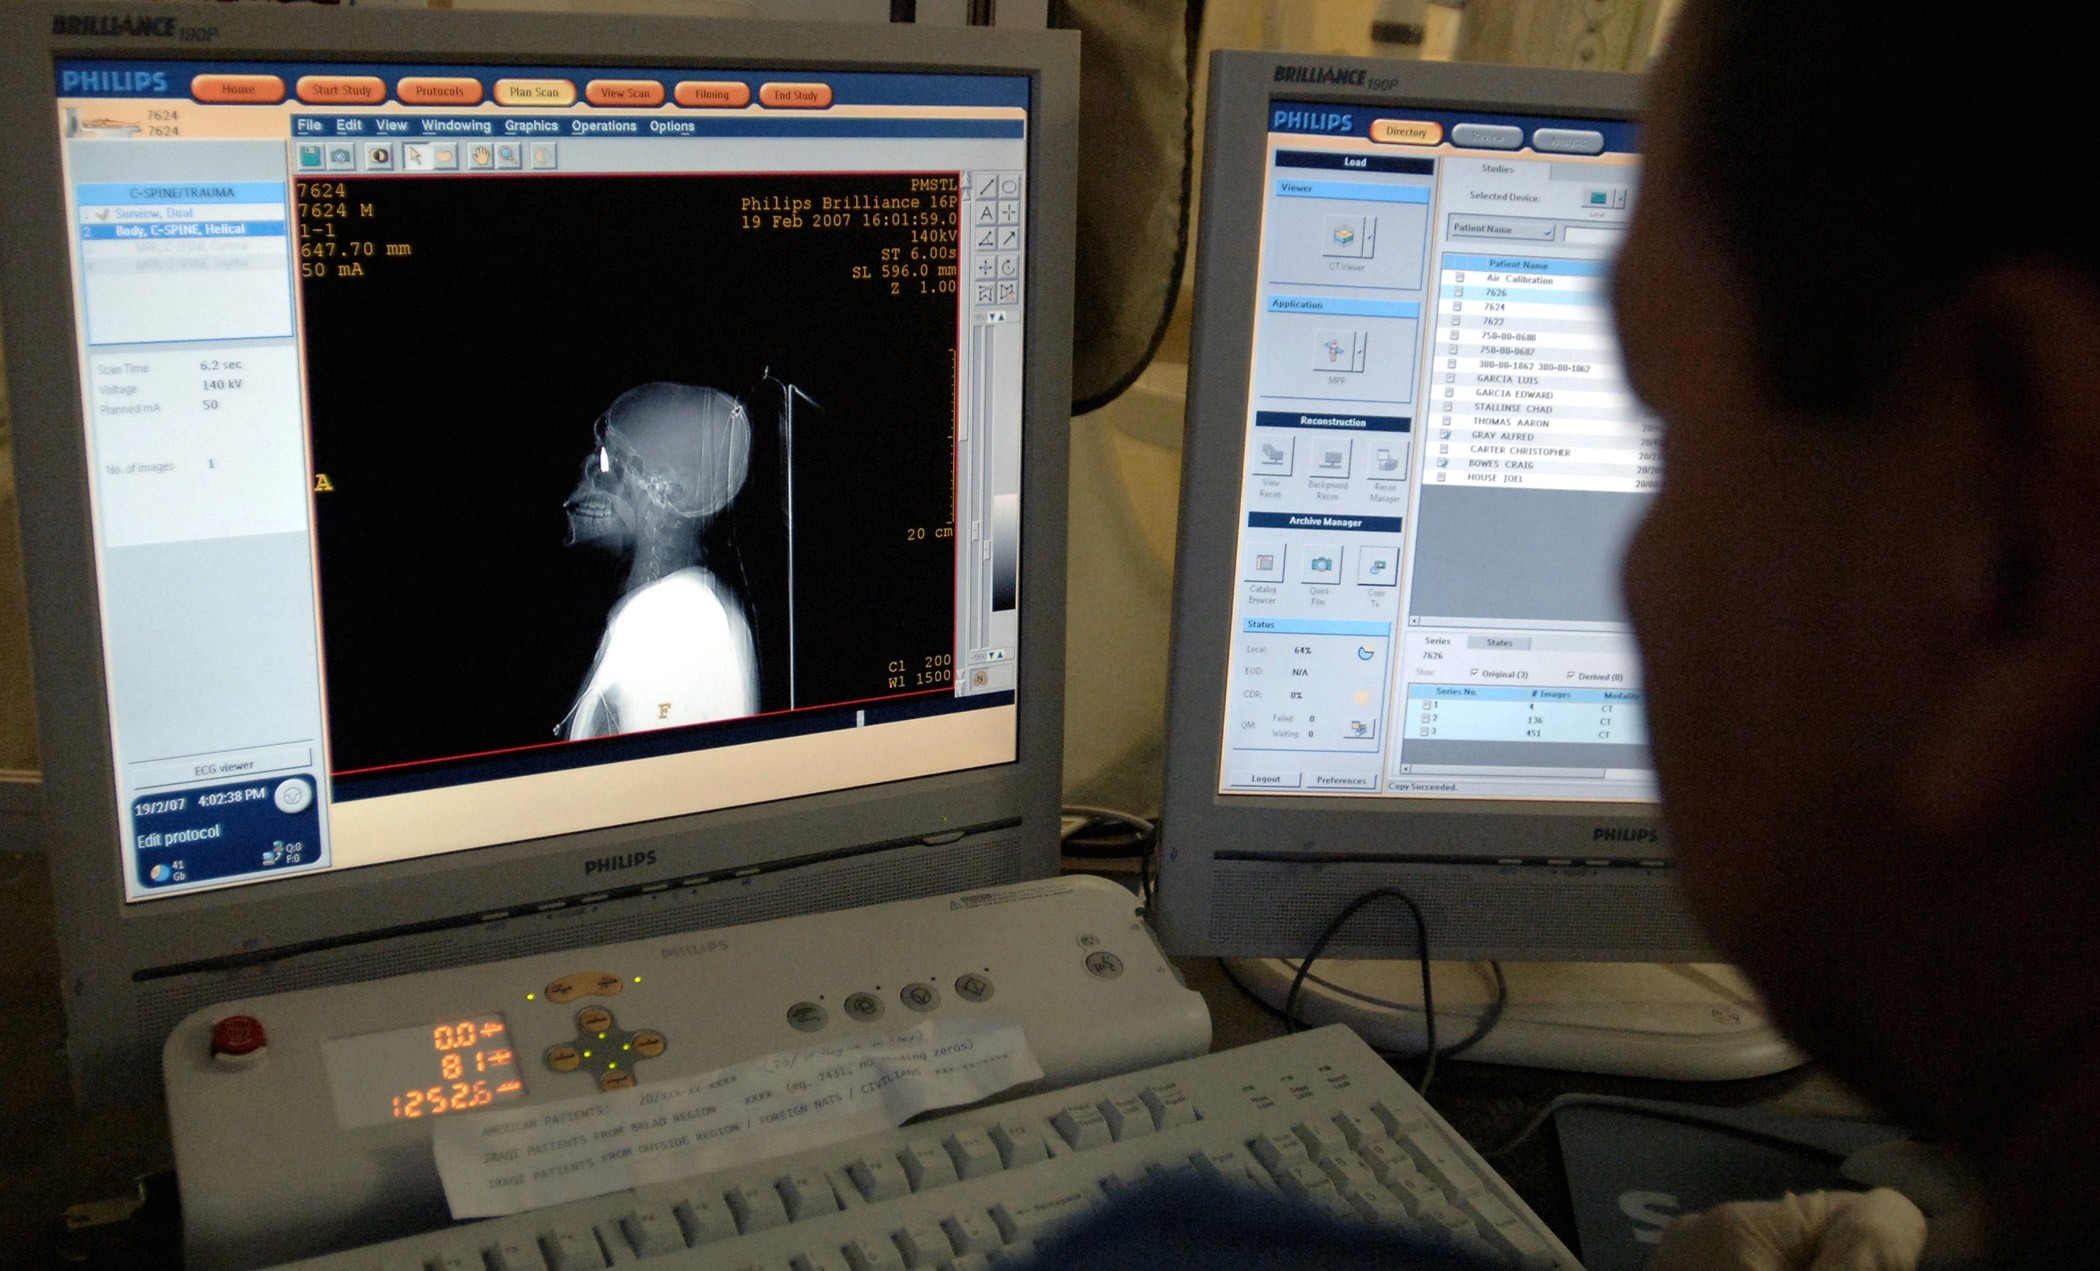The image size is (2100, 1271).
Task: Switch to the States tab
Action: [1499, 643]
